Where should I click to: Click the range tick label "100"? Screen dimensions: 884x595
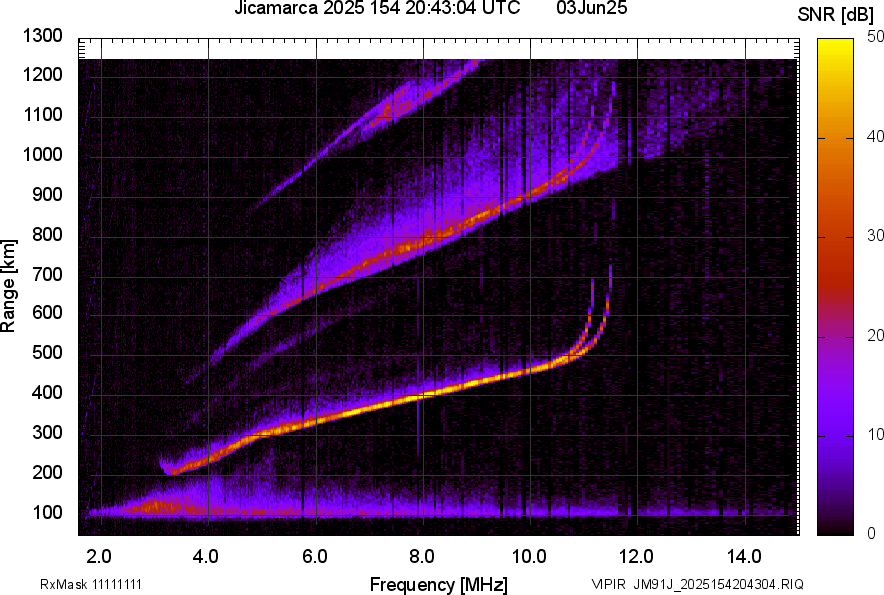pos(47,512)
